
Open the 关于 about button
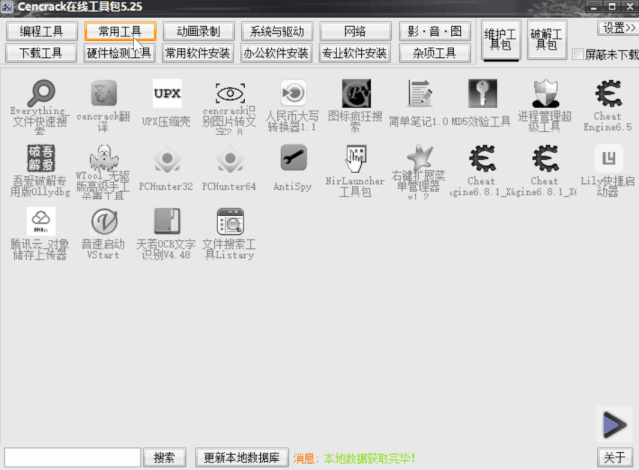(615, 457)
